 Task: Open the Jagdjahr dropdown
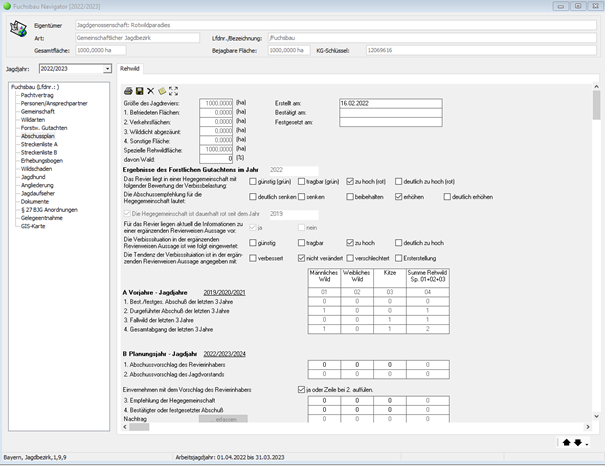pyautogui.click(x=107, y=69)
